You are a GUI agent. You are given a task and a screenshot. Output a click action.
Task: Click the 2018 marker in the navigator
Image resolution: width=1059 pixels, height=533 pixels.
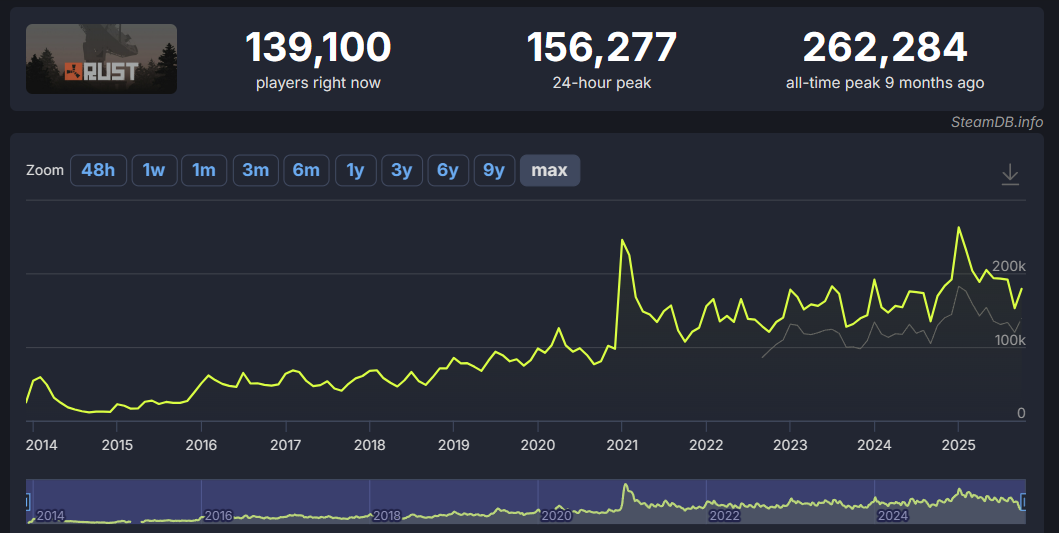[x=386, y=516]
